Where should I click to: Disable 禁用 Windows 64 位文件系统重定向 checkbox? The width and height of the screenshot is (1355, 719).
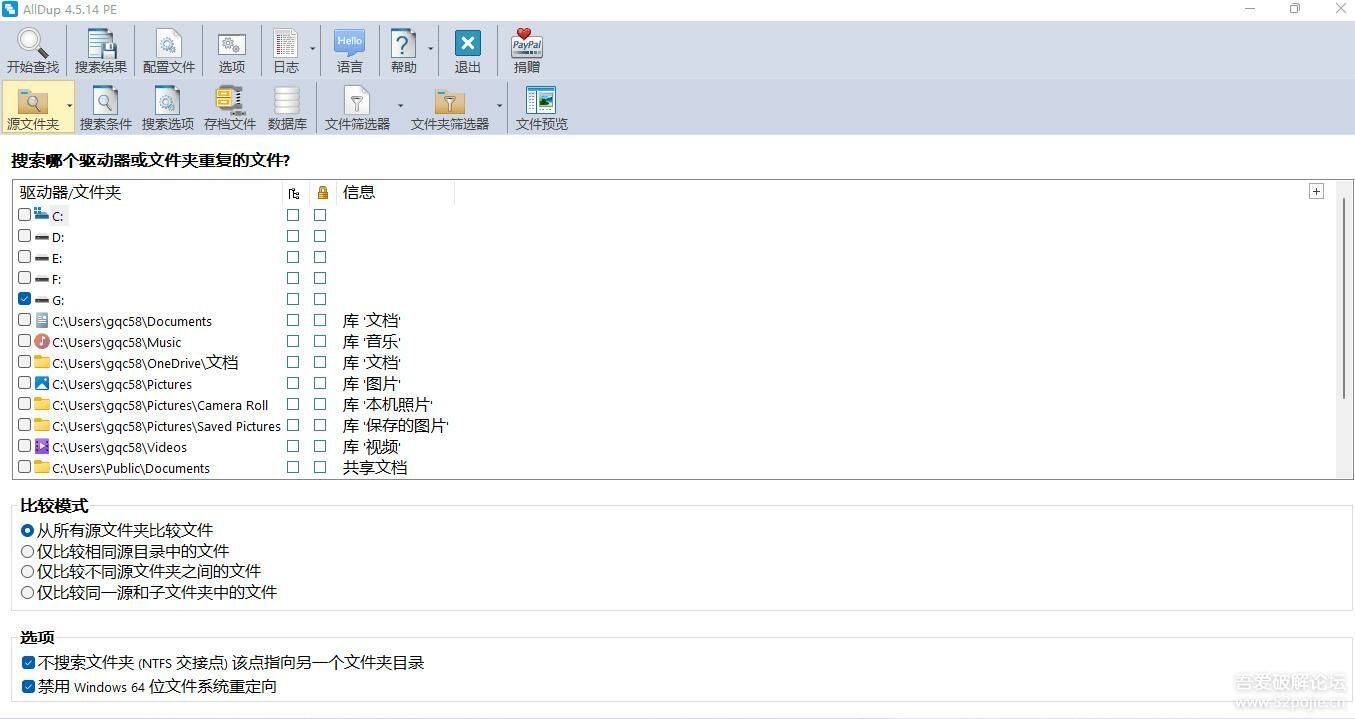click(29, 687)
